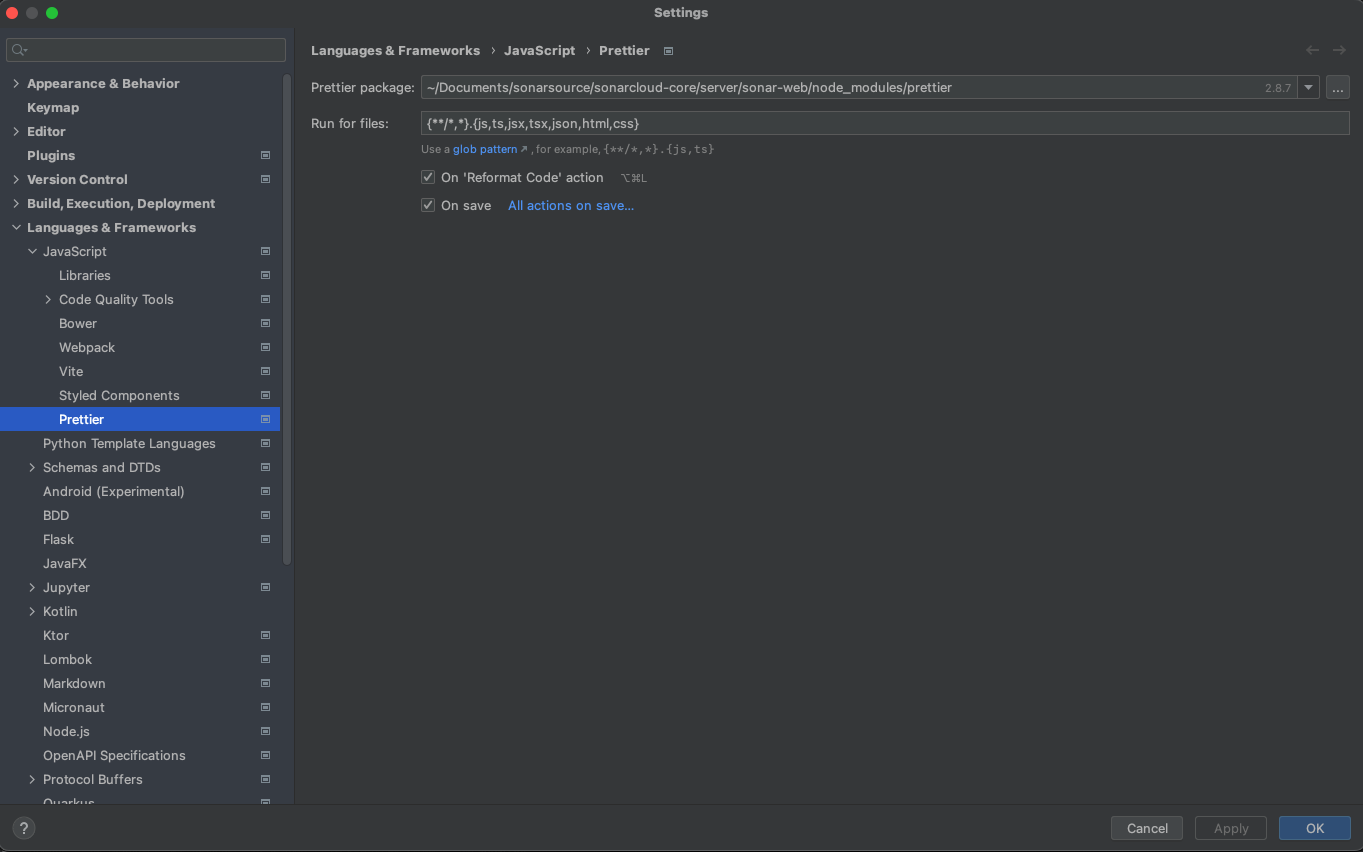This screenshot has height=852, width=1363.
Task: Collapse Languages & Frameworks section
Action: [x=16, y=227]
